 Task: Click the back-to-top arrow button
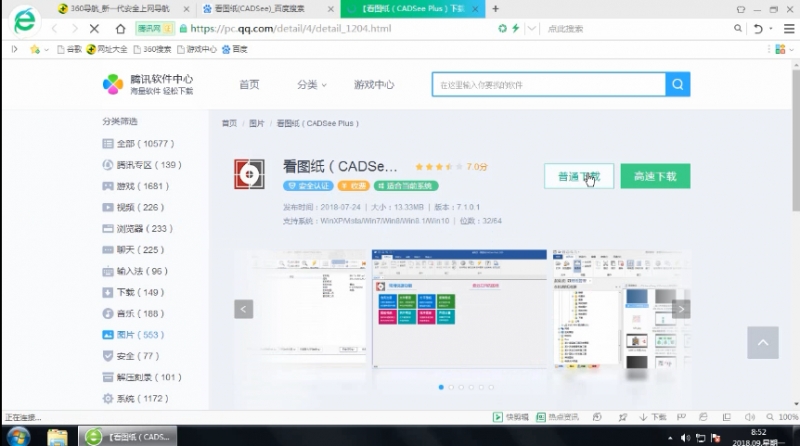coord(763,342)
